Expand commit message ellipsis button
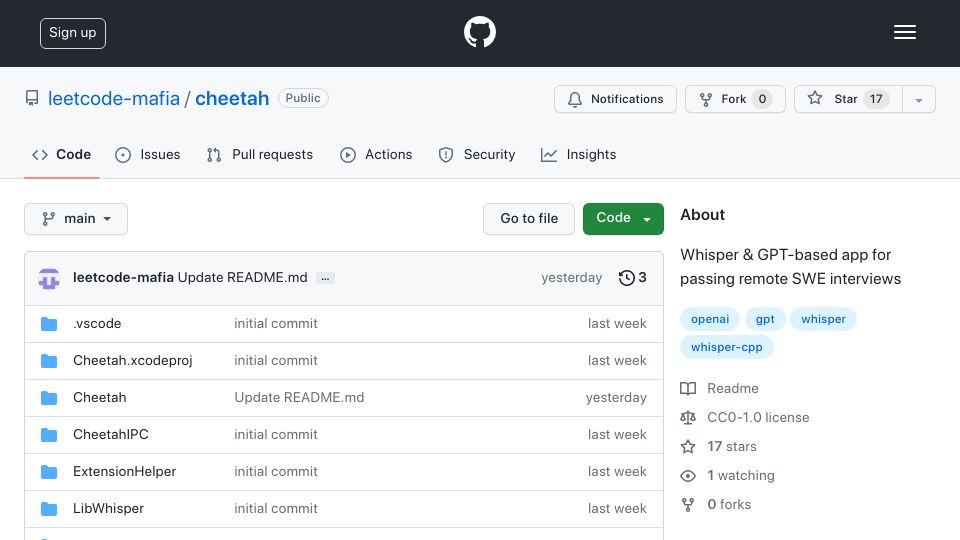This screenshot has height=540, width=960. pyautogui.click(x=325, y=278)
